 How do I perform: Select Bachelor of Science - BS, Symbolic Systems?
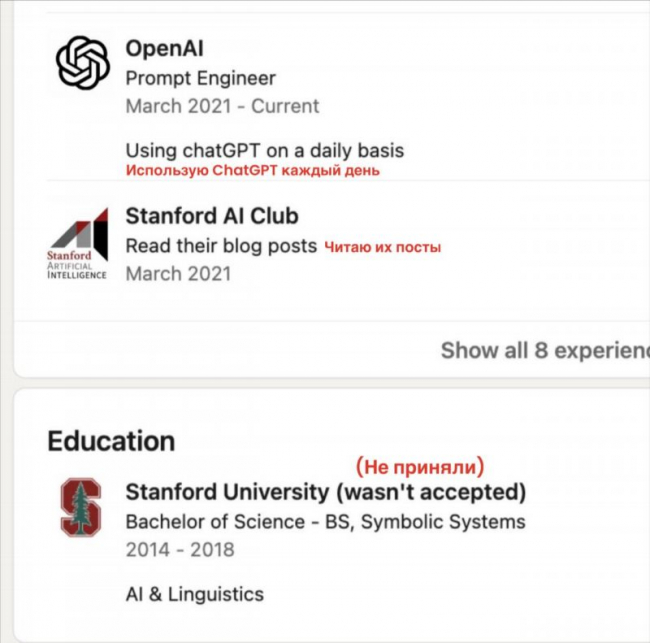tap(325, 522)
